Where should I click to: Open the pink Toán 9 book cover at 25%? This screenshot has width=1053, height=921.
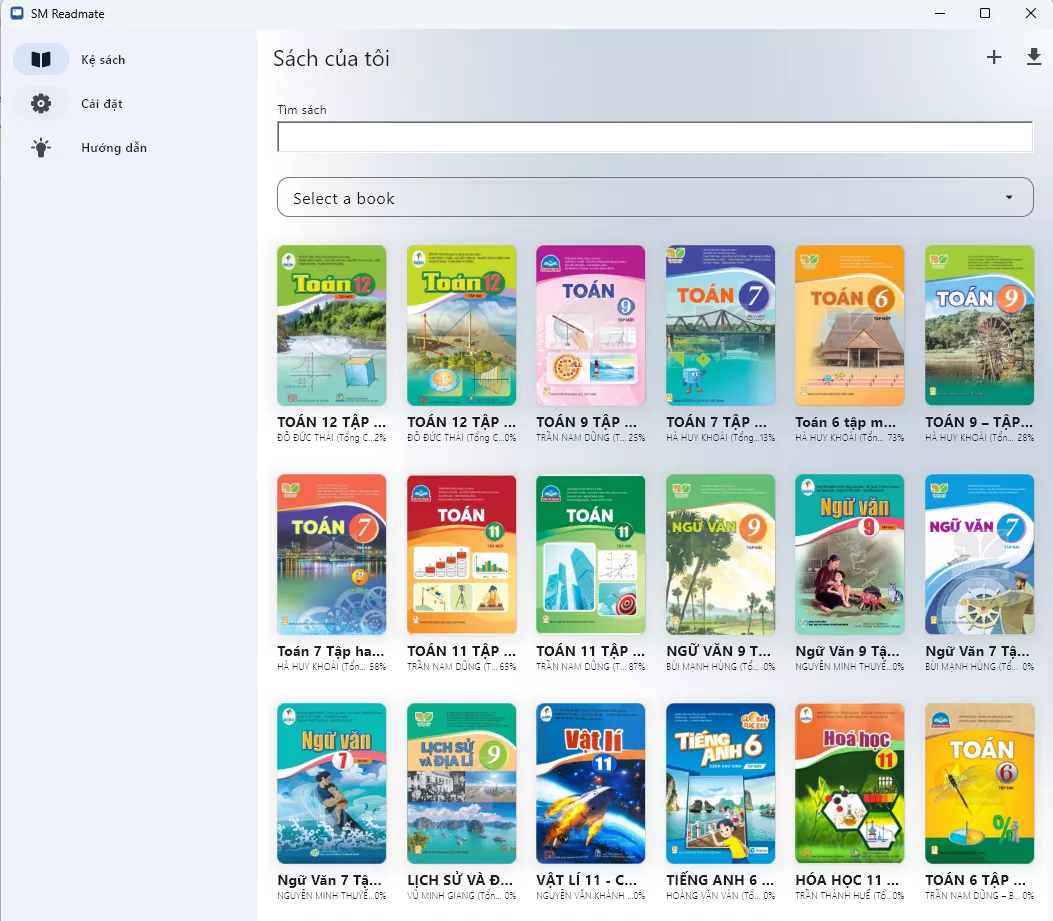tap(590, 325)
